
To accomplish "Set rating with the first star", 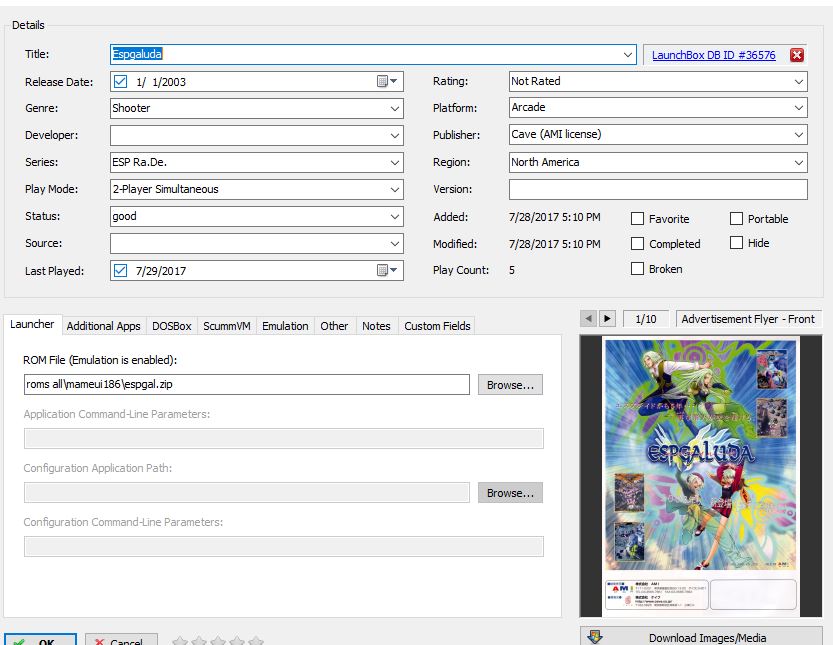I will point(180,641).
